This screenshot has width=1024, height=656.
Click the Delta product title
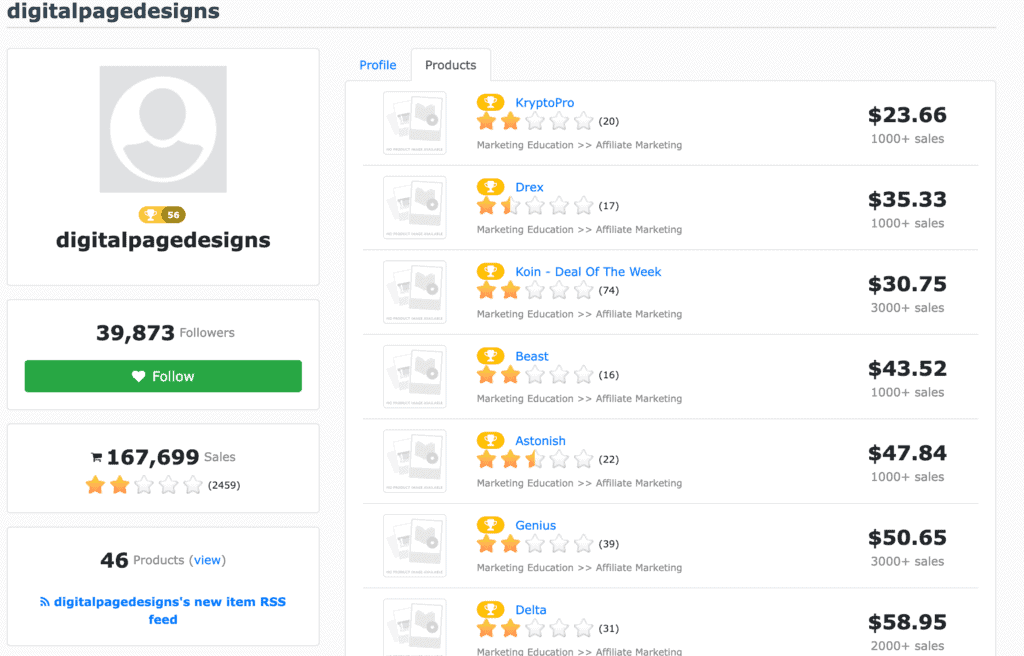click(x=530, y=610)
